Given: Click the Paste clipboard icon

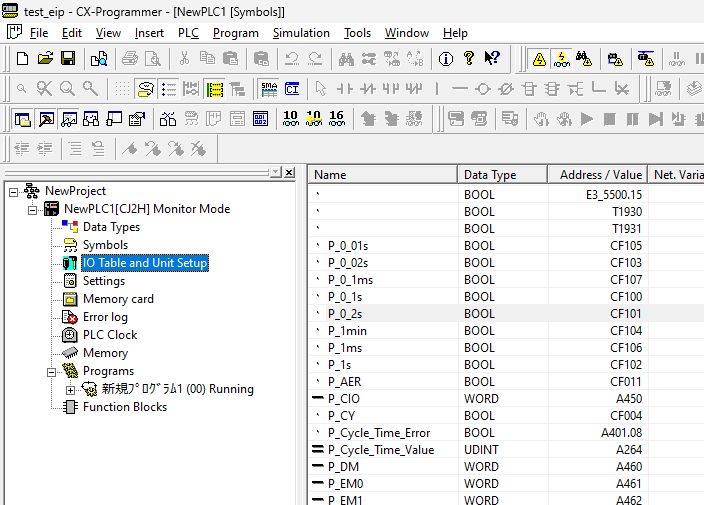Looking at the screenshot, I should [230, 58].
